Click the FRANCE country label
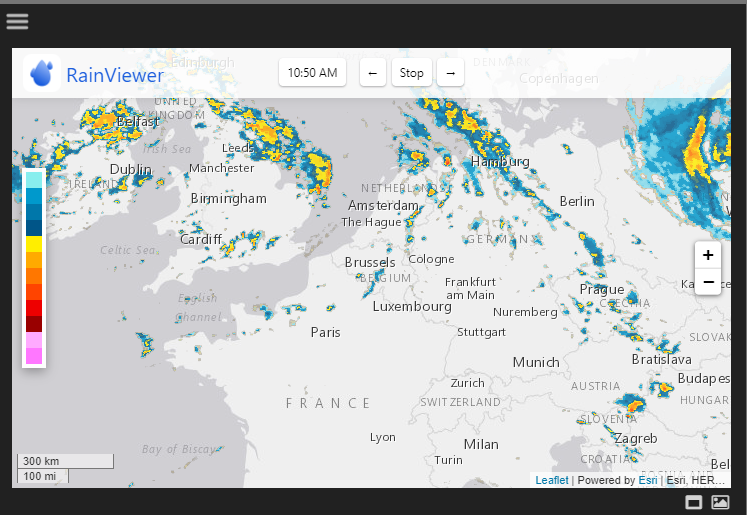Image resolution: width=747 pixels, height=515 pixels. pyautogui.click(x=328, y=404)
